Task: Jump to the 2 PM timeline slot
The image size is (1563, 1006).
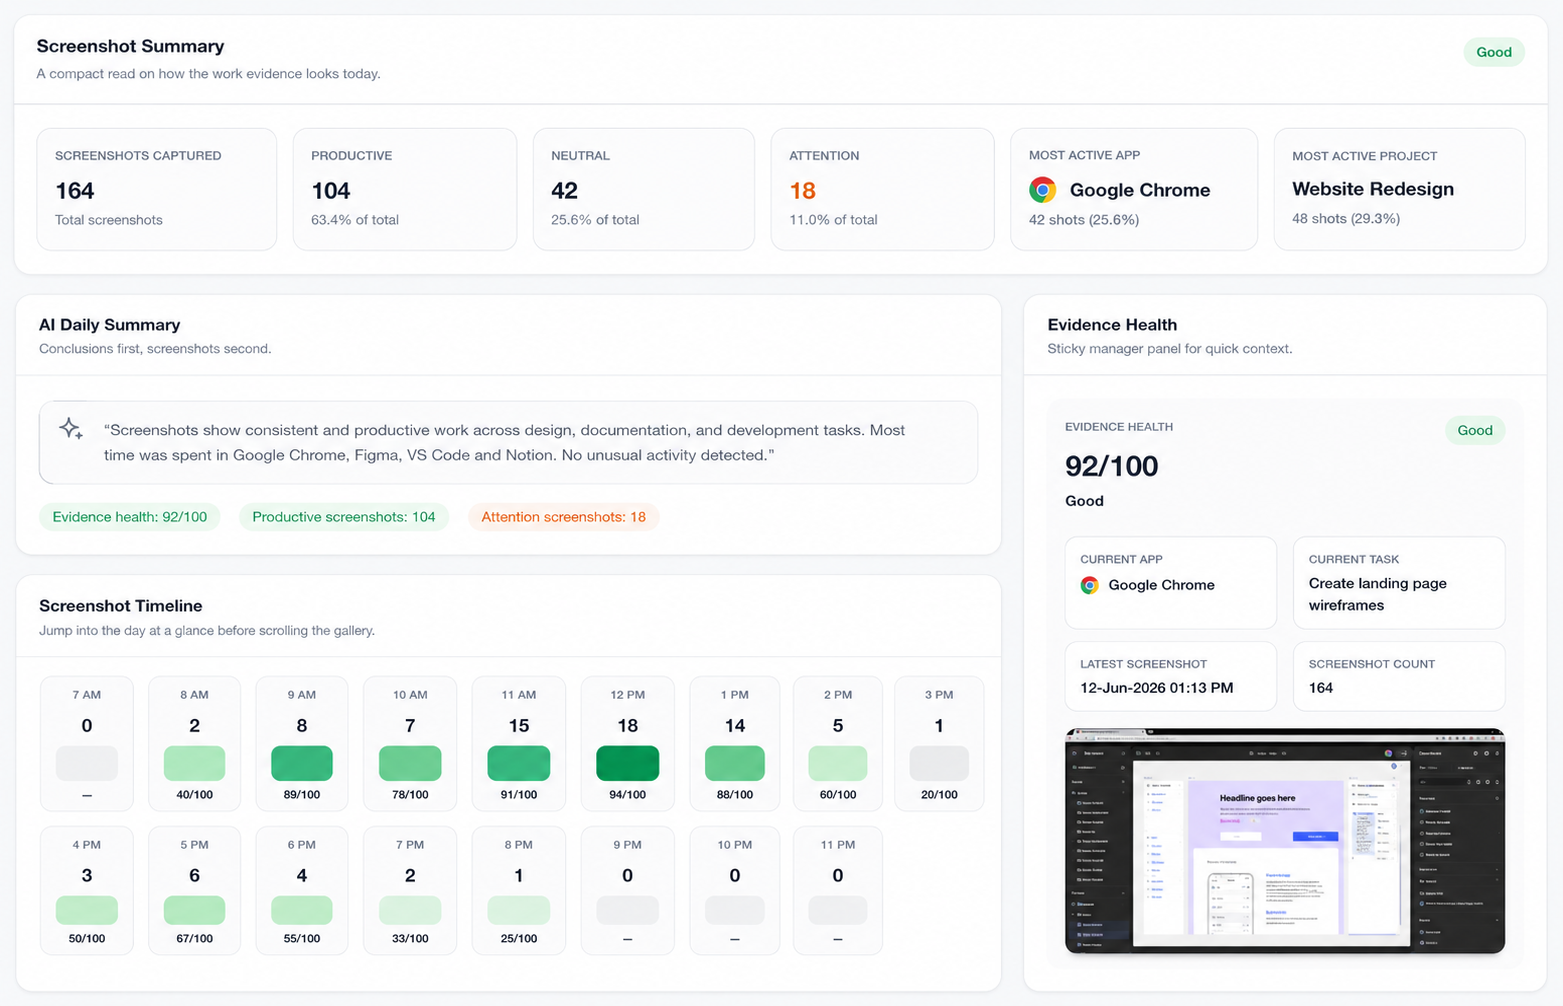Action: click(838, 744)
